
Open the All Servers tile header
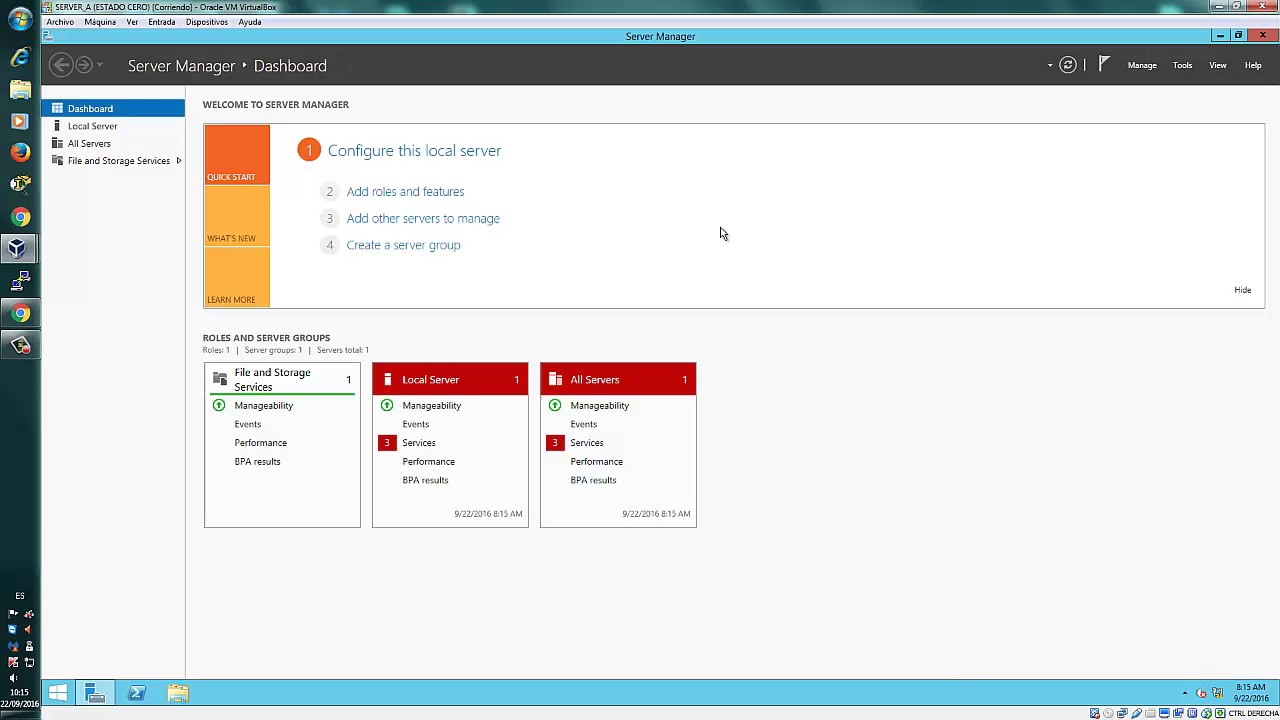click(x=618, y=379)
